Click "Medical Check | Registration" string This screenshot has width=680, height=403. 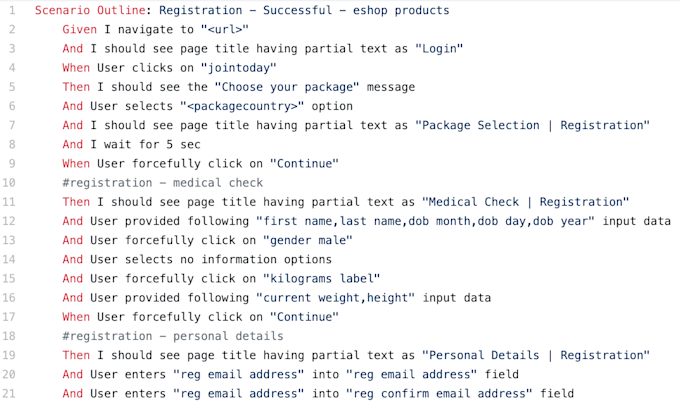(x=526, y=202)
